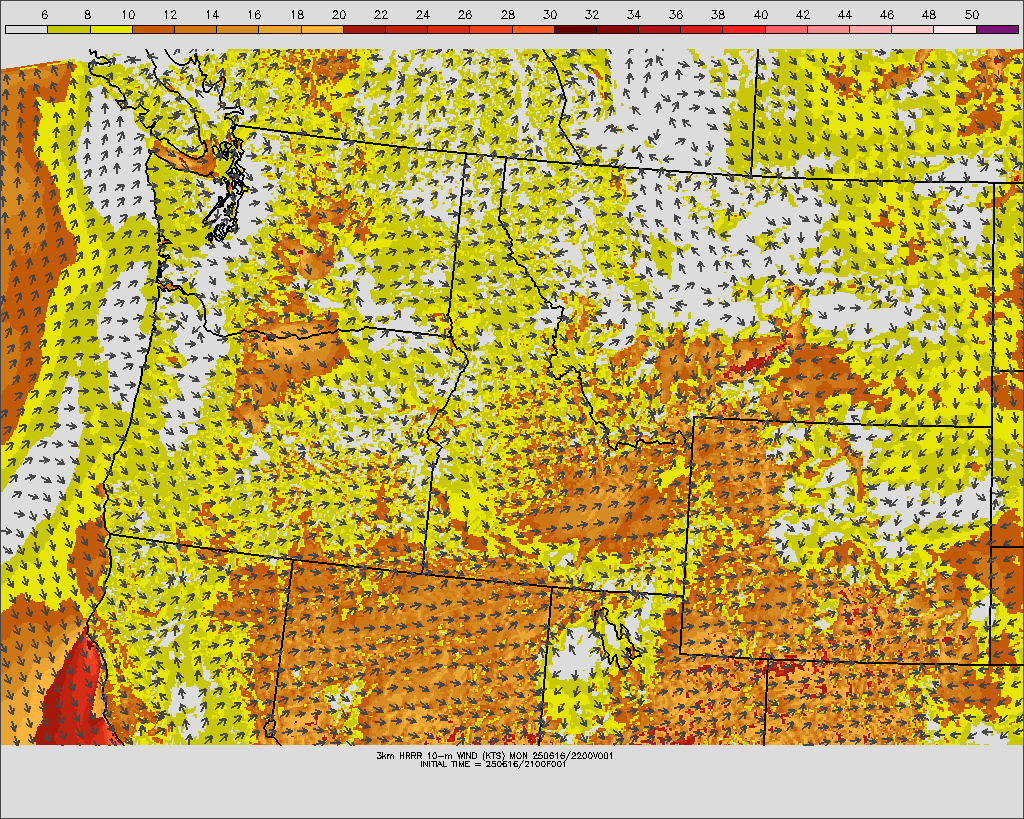Pick the red legend swatch between 38 and 40
Screen dimensions: 1024x819
744,29
